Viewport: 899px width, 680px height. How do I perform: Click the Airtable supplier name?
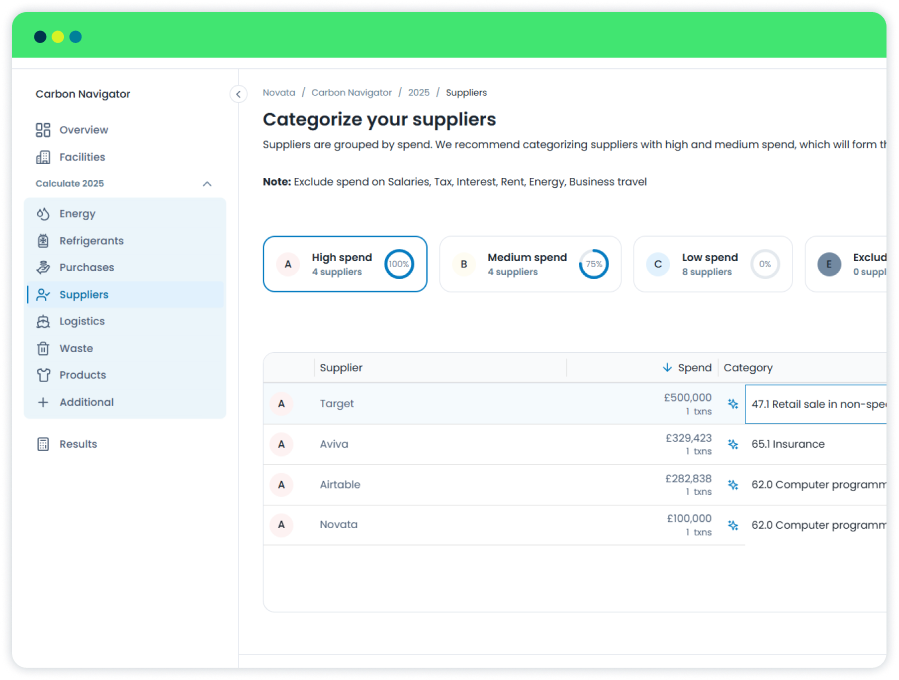point(340,484)
